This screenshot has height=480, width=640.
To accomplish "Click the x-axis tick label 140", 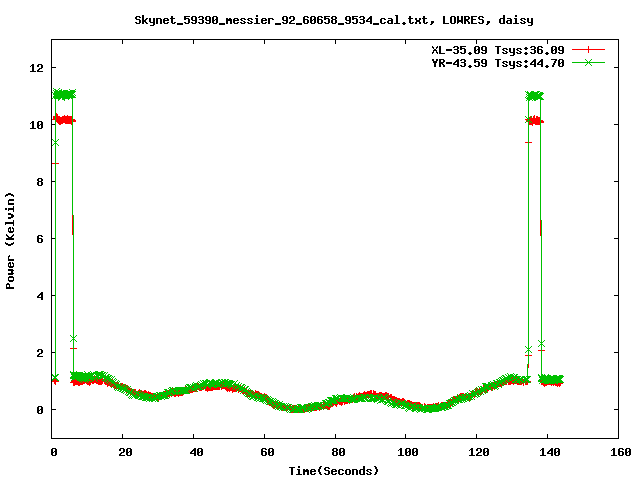I will point(549,452).
